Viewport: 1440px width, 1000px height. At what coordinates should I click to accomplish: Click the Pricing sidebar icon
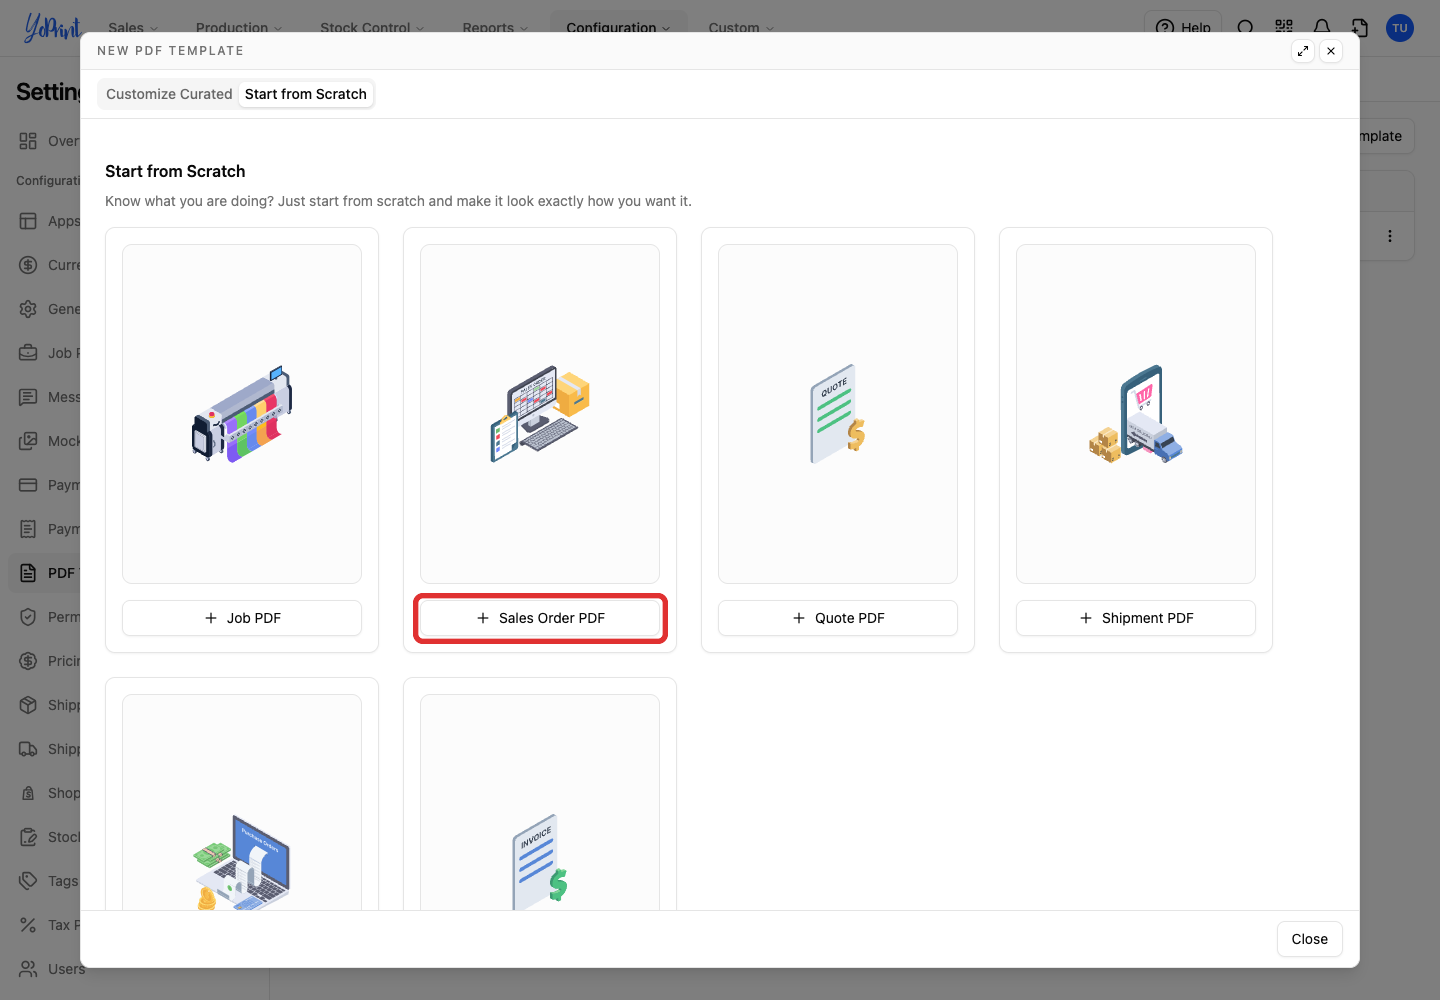pos(28,661)
